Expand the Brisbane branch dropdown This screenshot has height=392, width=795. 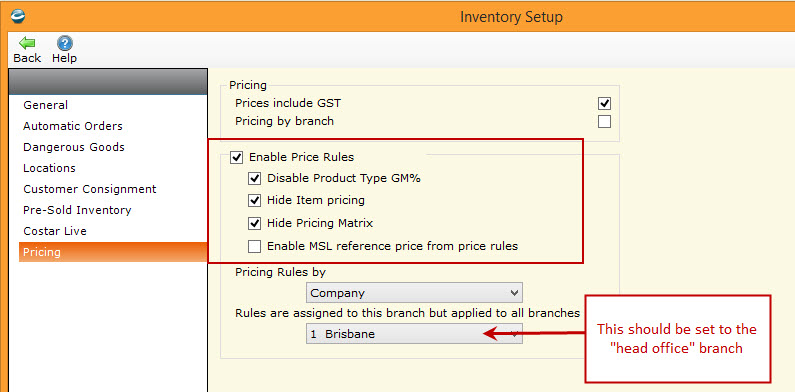pos(414,334)
